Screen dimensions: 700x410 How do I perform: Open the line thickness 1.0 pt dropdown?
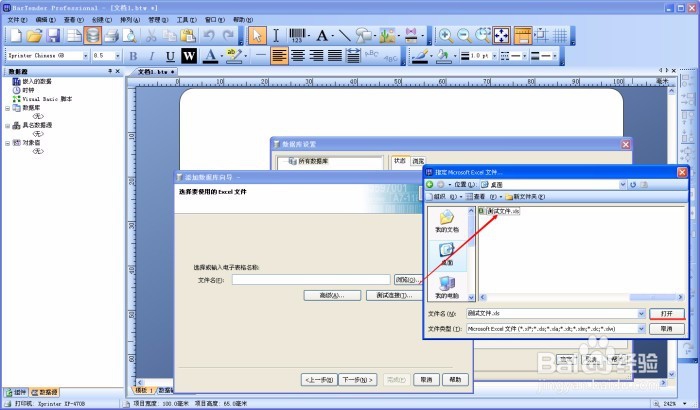(494, 56)
